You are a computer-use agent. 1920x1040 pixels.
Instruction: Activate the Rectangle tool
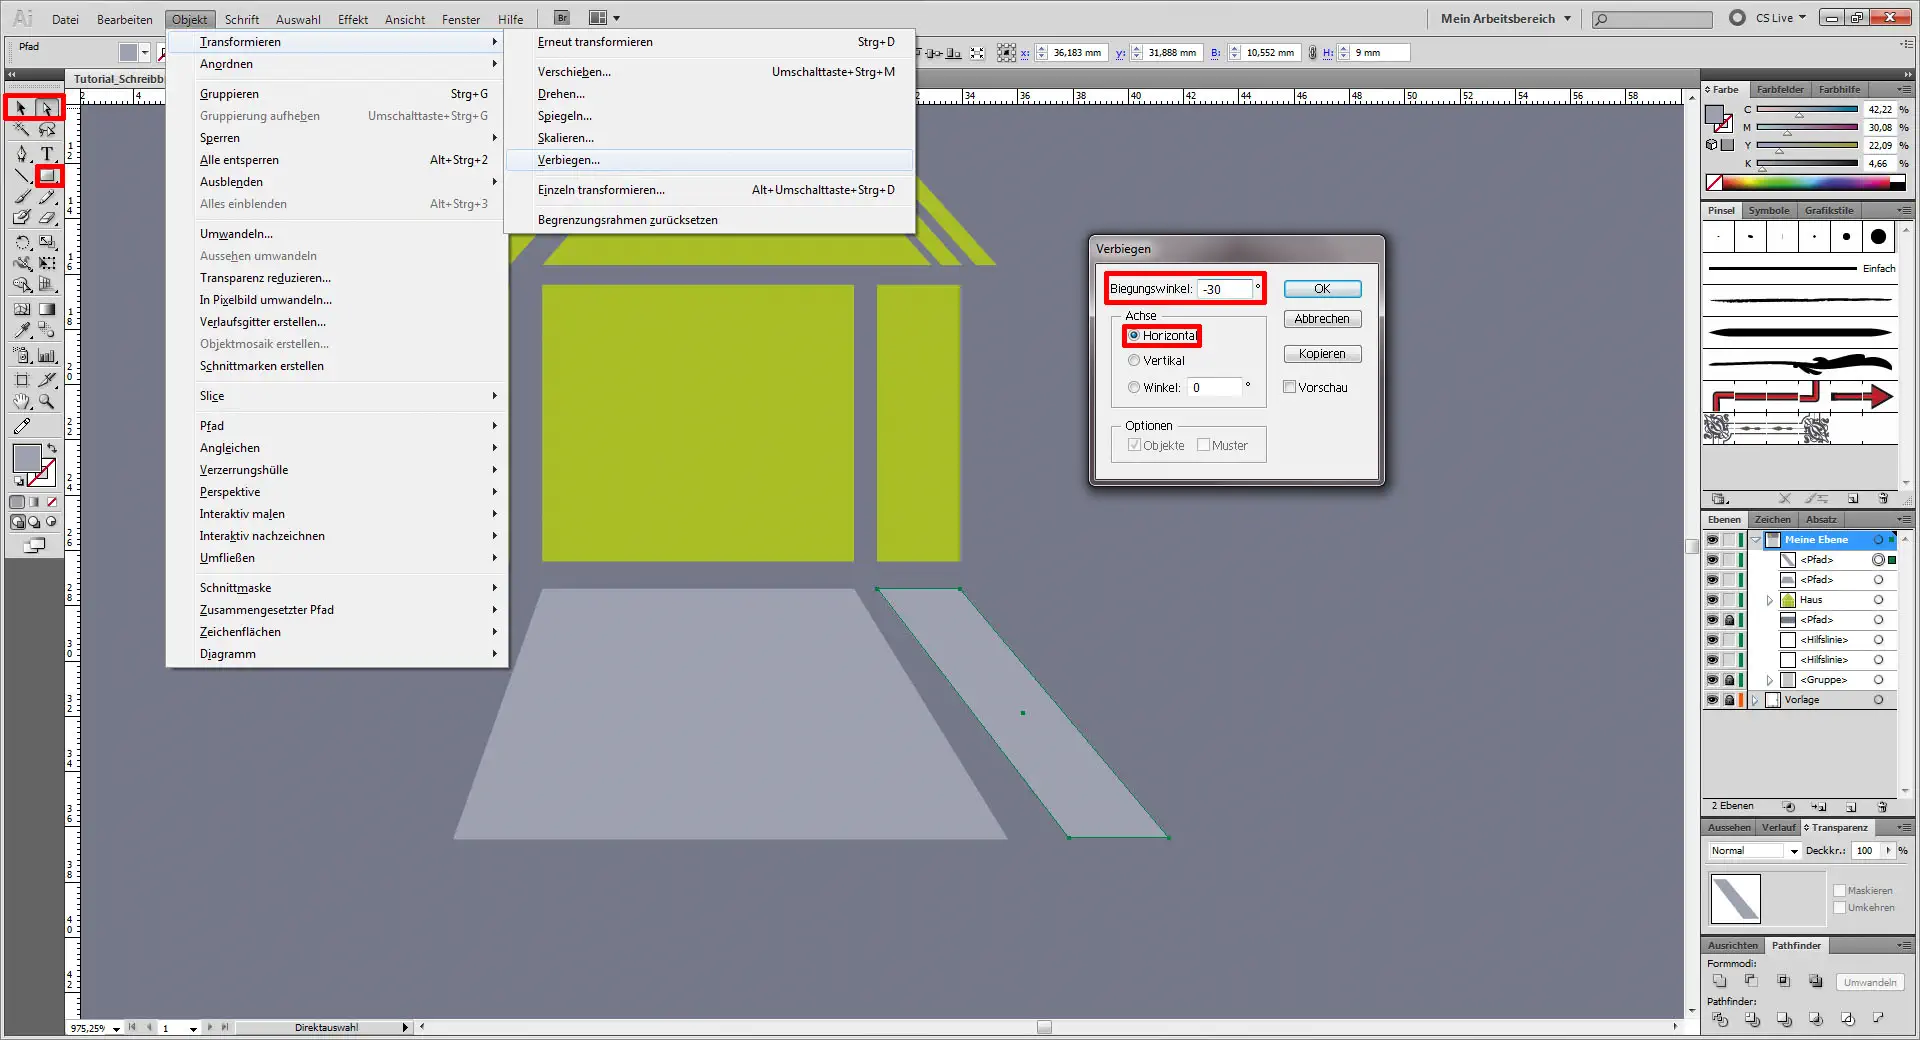click(x=47, y=173)
